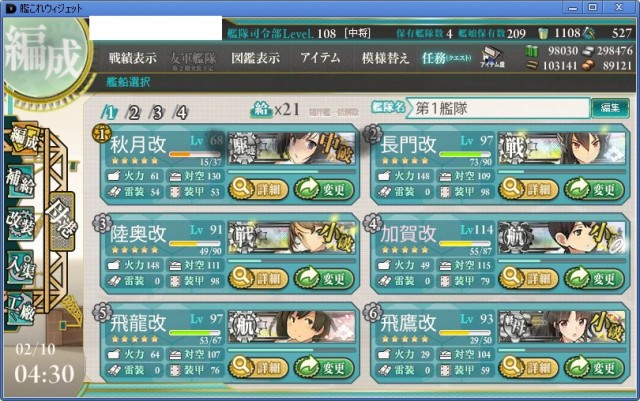The image size is (640, 401).
Task: Open the アイテム屋 item shop icon
Action: pyautogui.click(x=493, y=57)
